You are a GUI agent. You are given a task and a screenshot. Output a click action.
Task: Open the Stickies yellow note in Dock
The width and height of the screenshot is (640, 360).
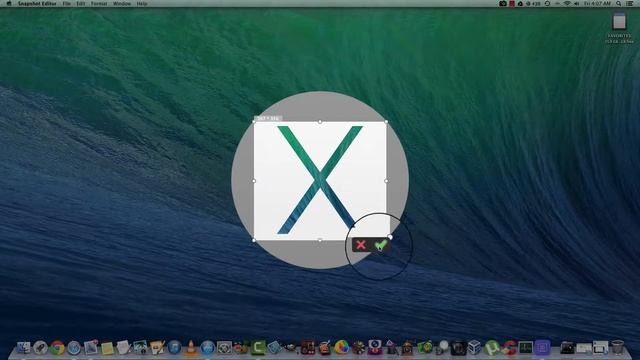pyautogui.click(x=107, y=348)
